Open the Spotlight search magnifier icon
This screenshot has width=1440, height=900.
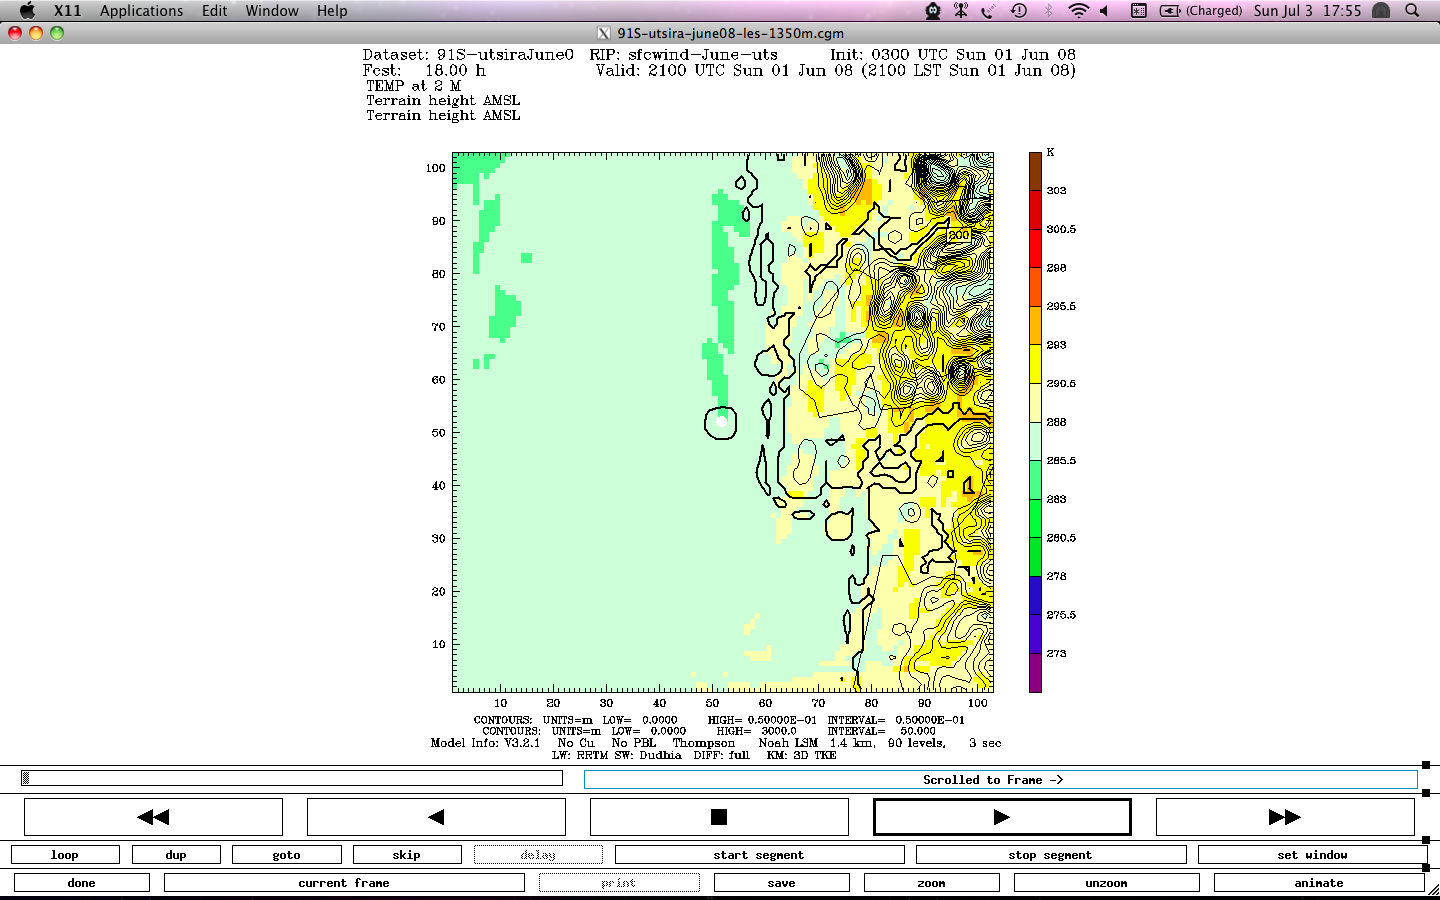coord(1412,11)
